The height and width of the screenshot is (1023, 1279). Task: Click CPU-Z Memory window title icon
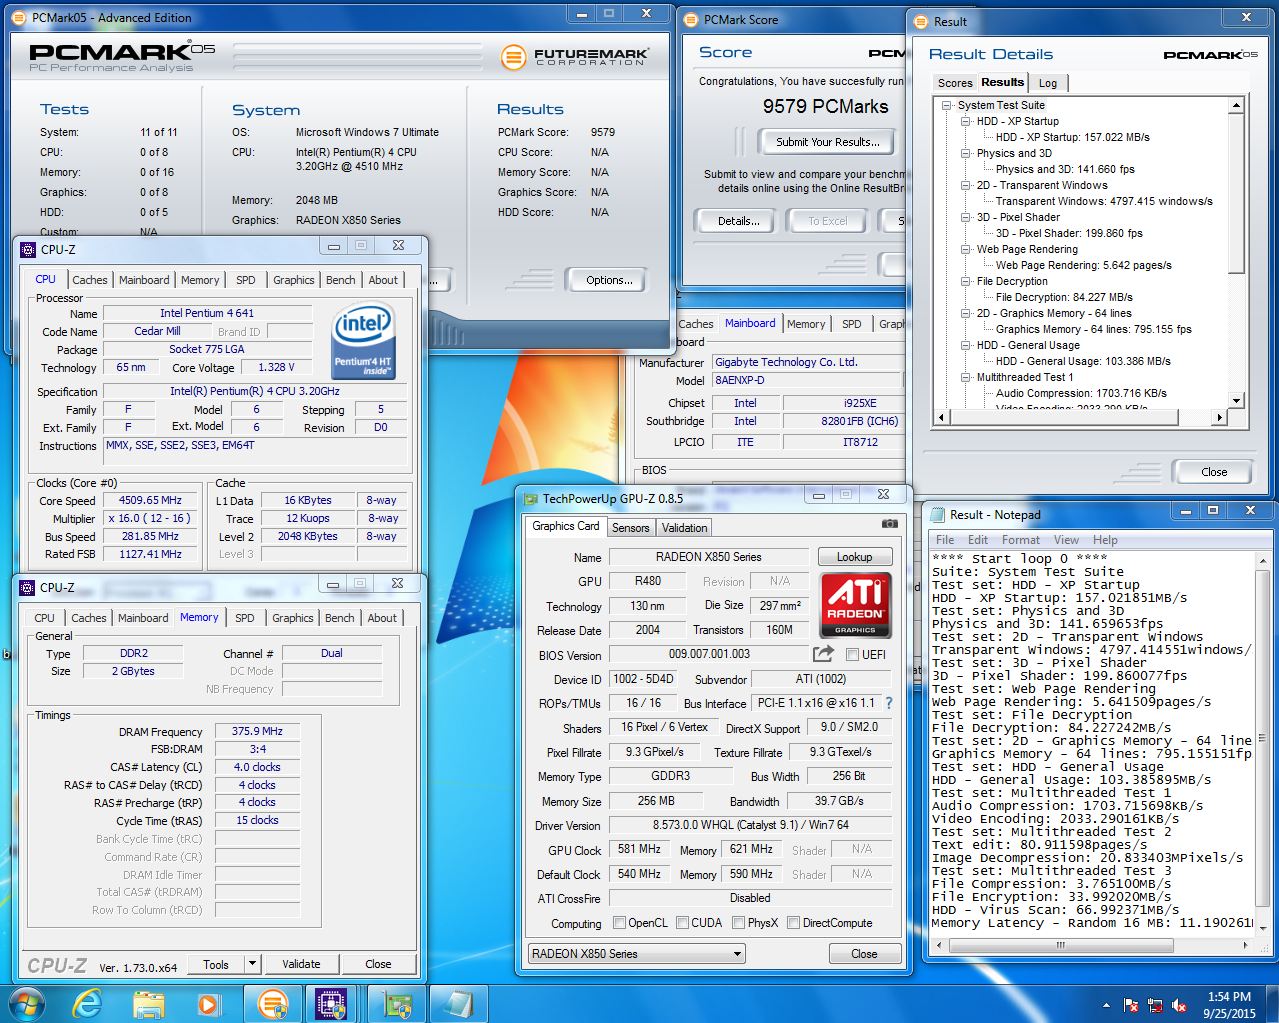[x=27, y=587]
